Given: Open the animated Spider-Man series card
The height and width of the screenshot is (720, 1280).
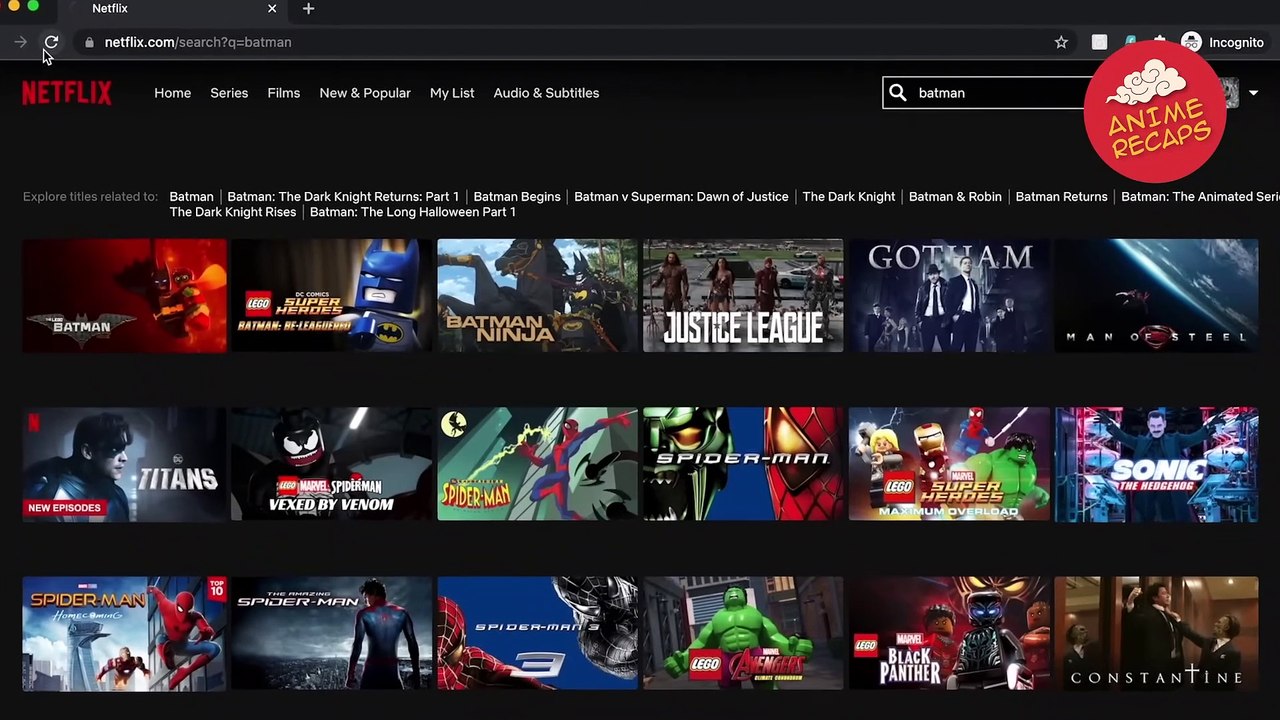Looking at the screenshot, I should click(537, 464).
